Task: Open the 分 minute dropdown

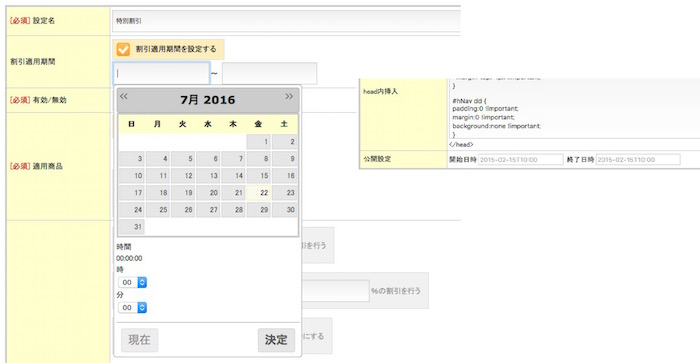Action: click(133, 308)
